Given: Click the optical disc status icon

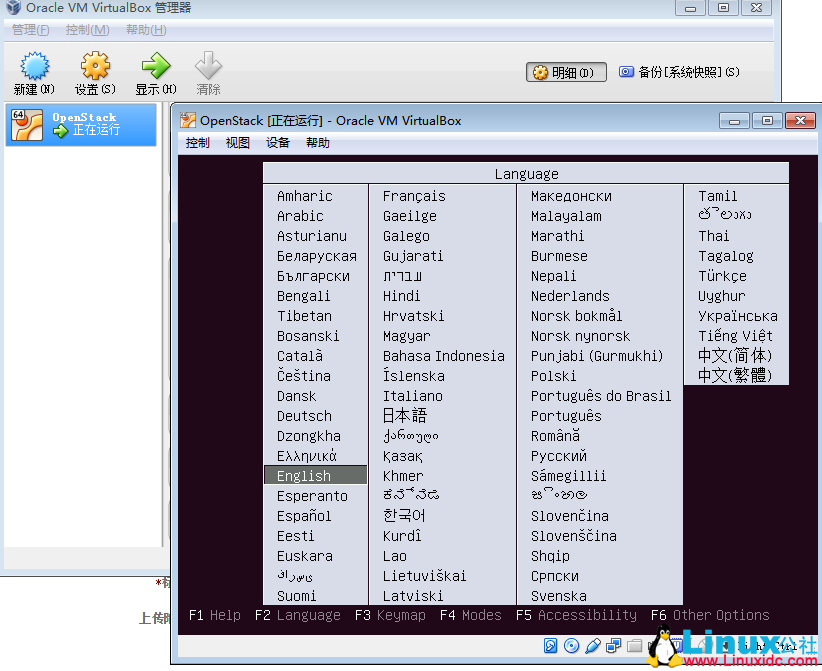Looking at the screenshot, I should (572, 646).
